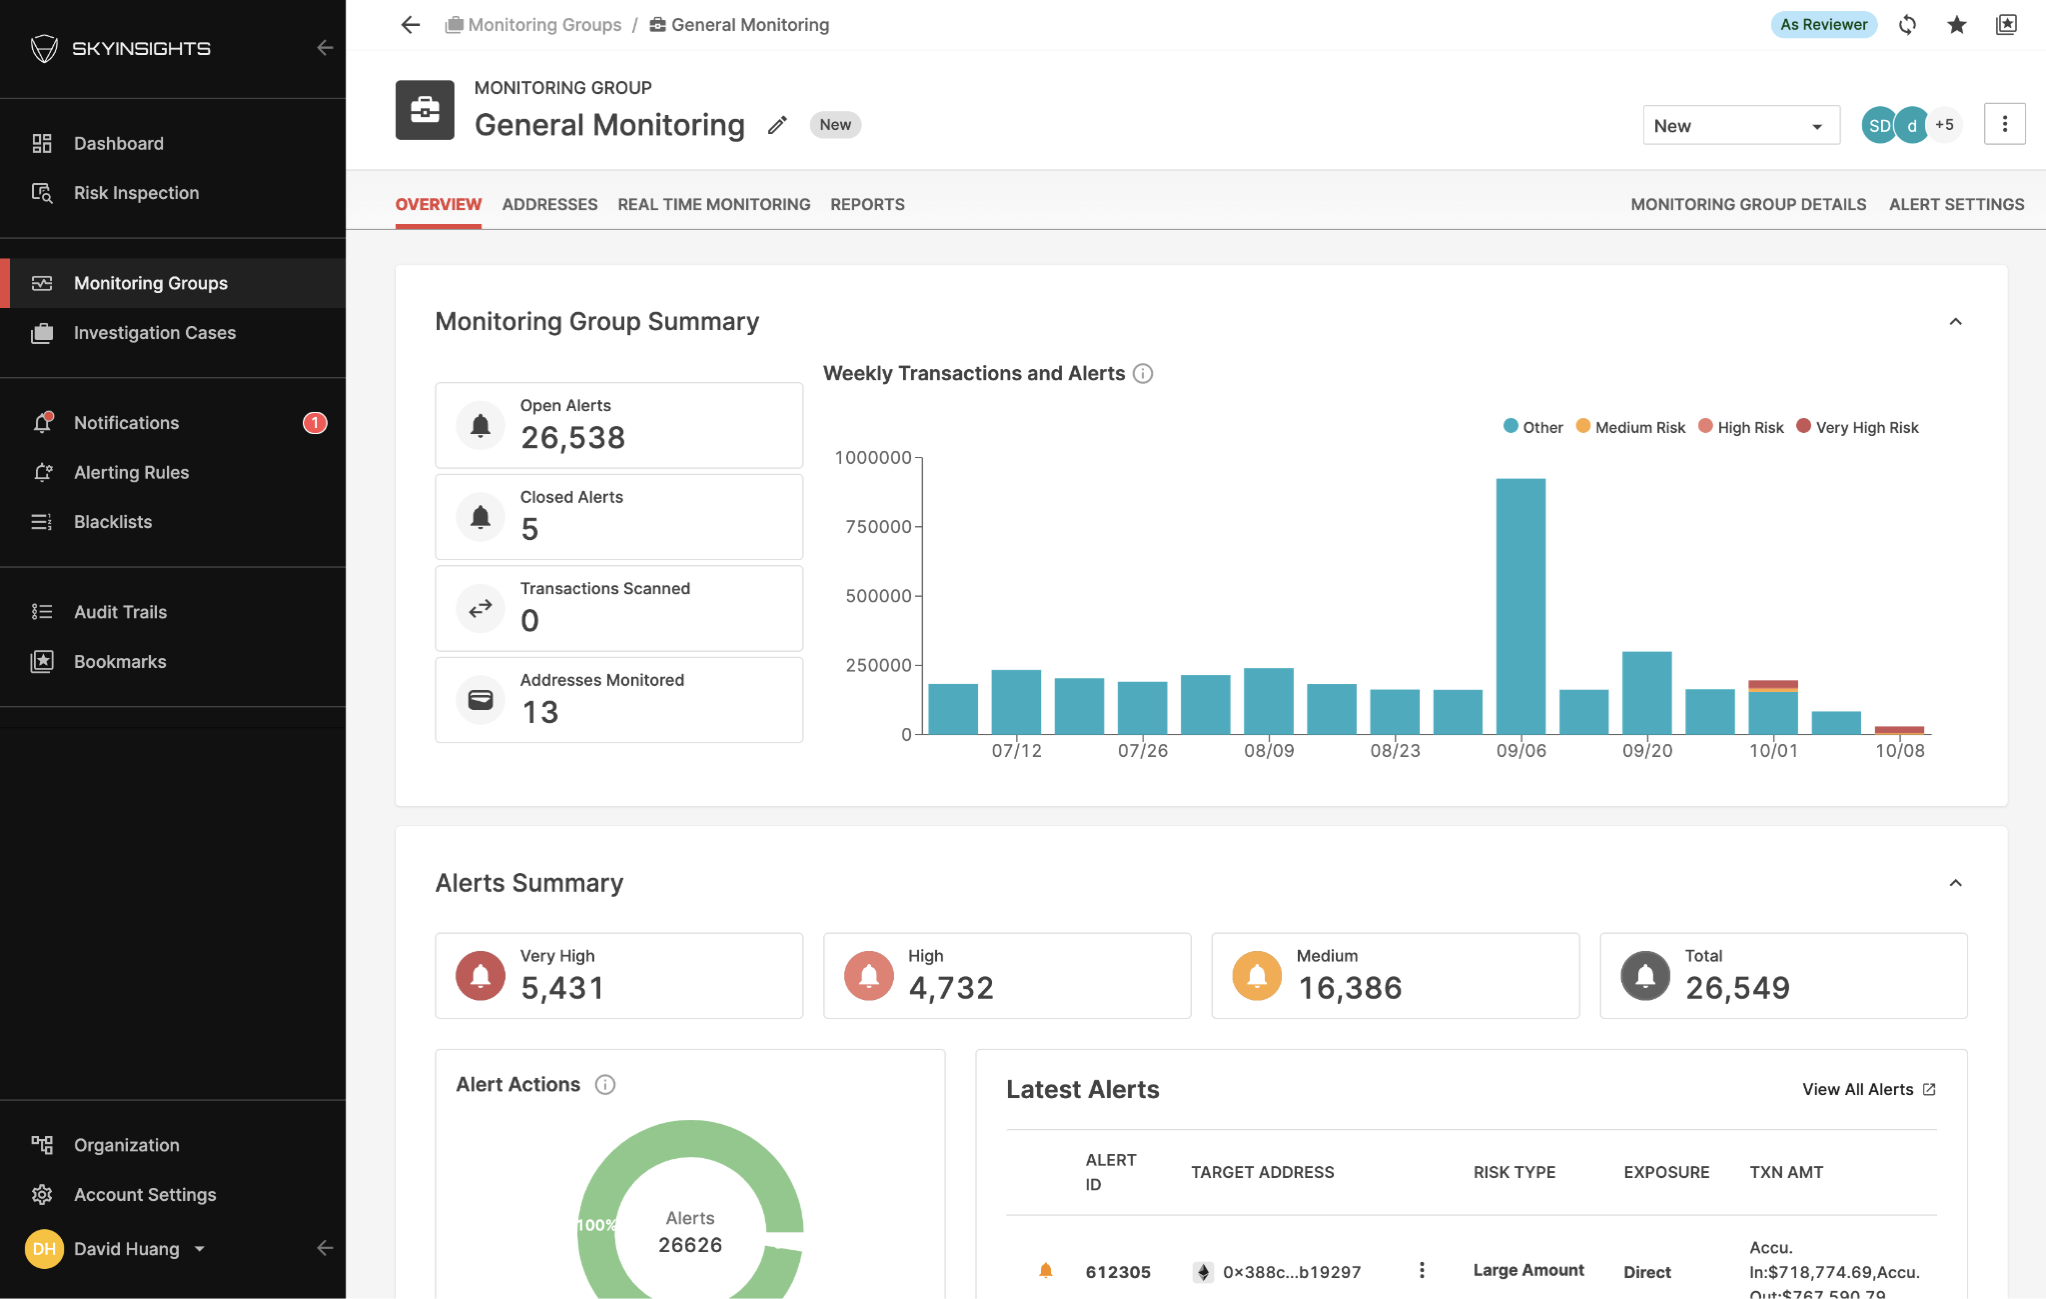Click the Notifications badge count
2046x1299 pixels.
pos(315,423)
